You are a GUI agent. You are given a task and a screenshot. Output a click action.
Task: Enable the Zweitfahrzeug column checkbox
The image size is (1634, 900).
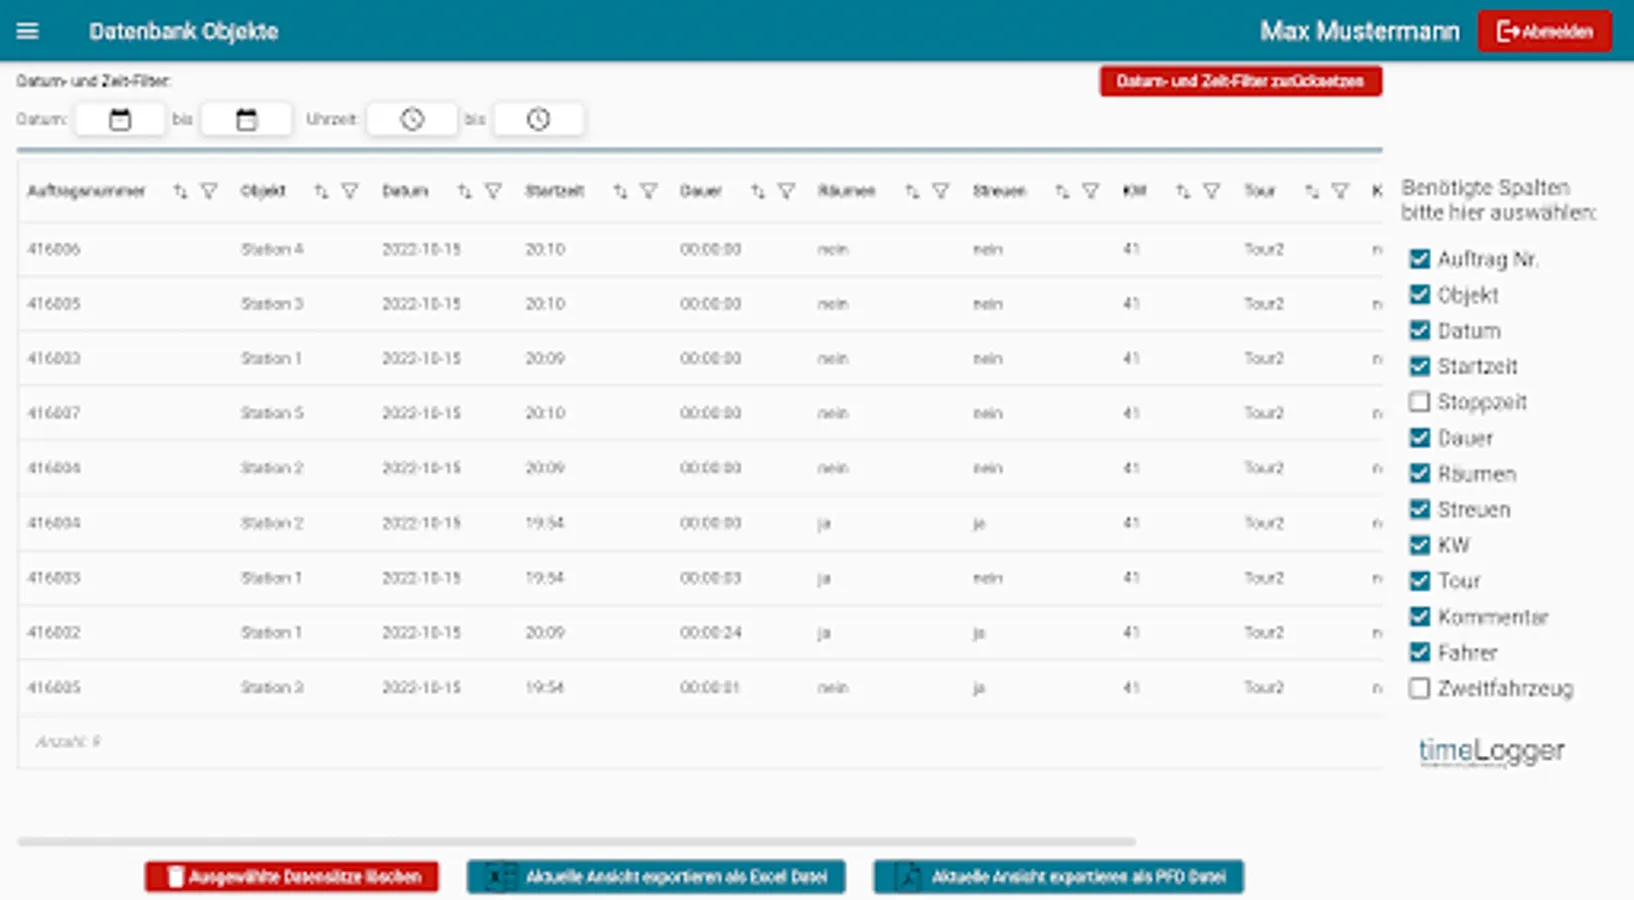[1419, 688]
